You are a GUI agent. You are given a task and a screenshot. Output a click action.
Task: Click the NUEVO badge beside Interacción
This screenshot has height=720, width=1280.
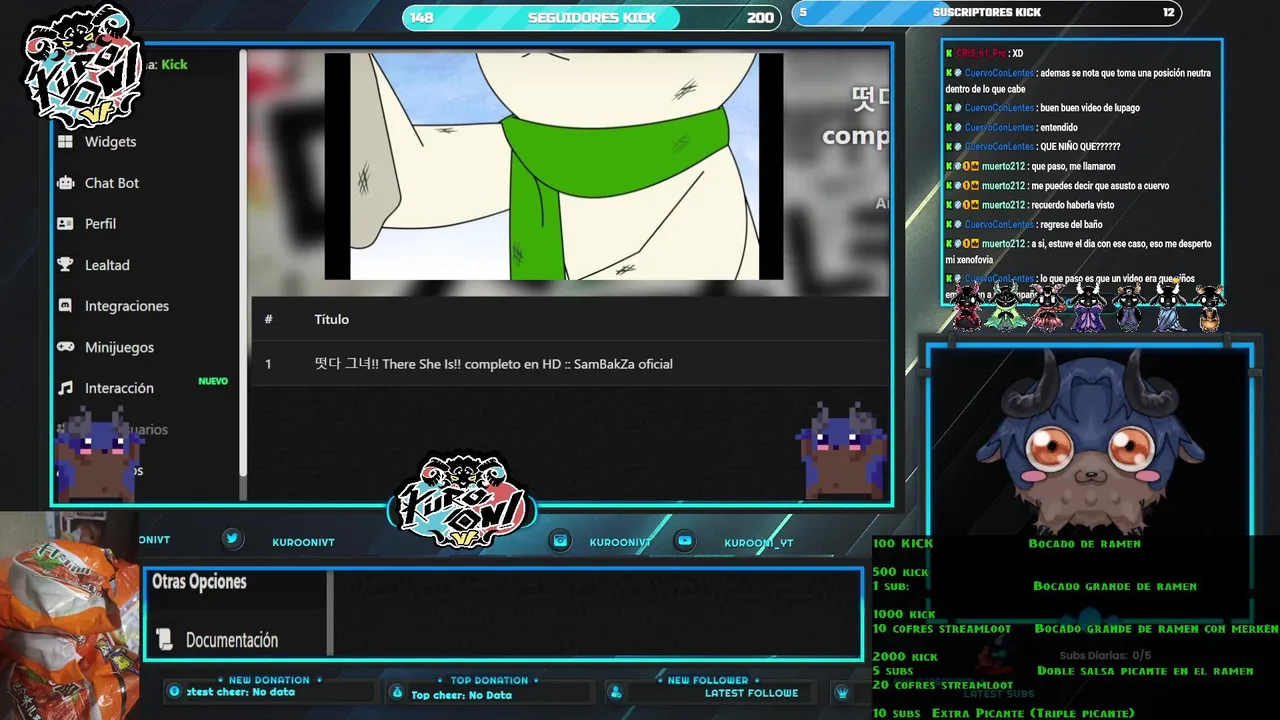(213, 381)
